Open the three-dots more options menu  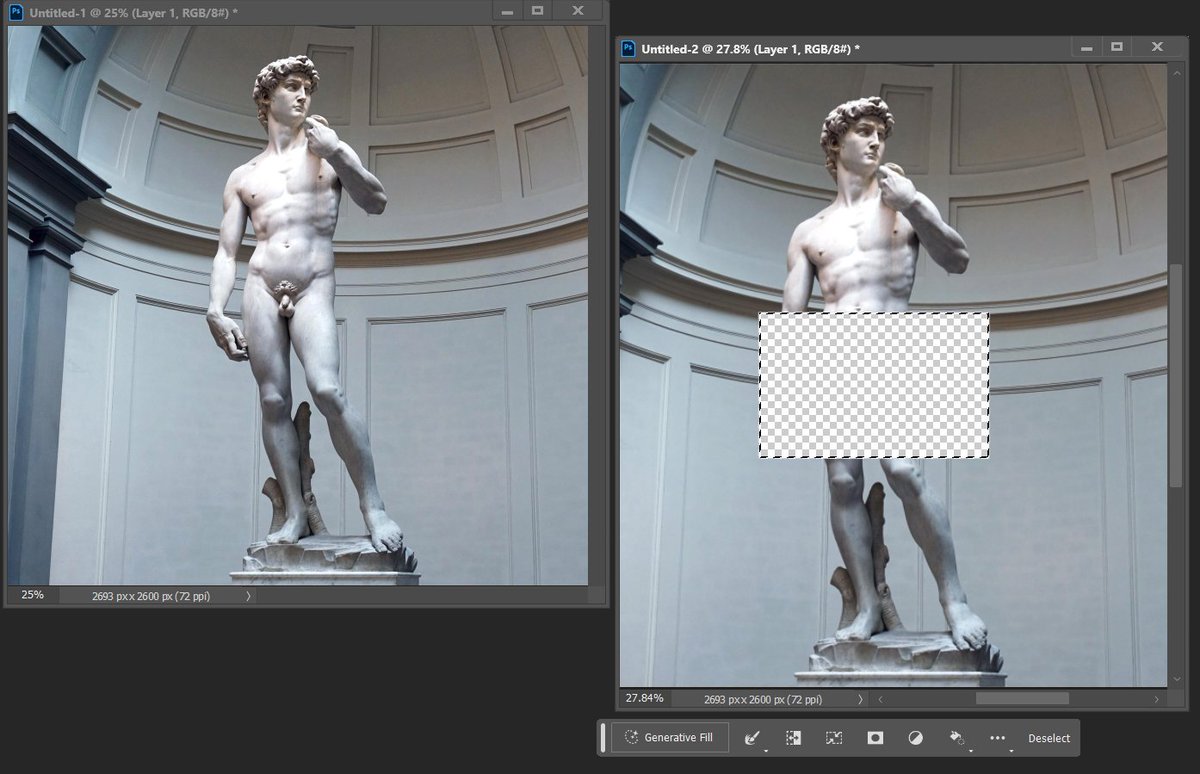[x=997, y=738]
